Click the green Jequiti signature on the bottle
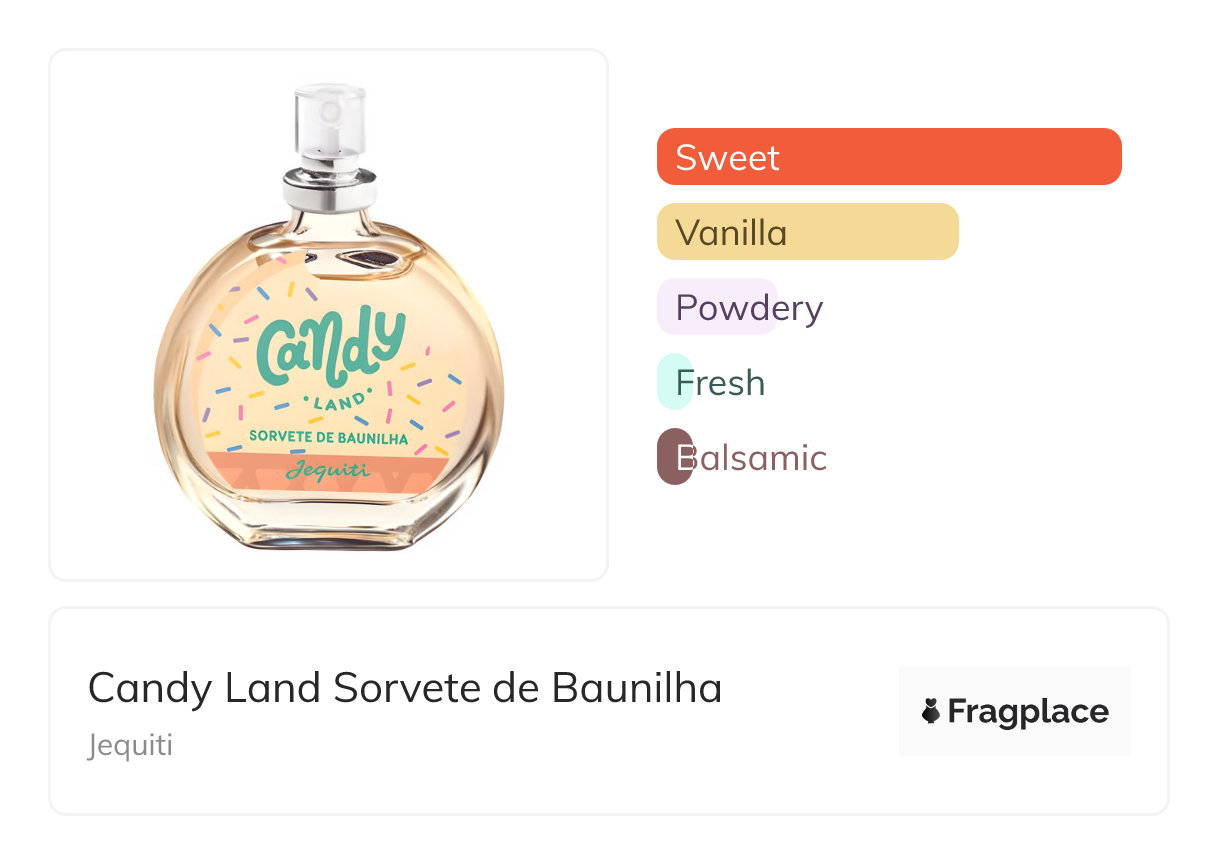 [328, 469]
